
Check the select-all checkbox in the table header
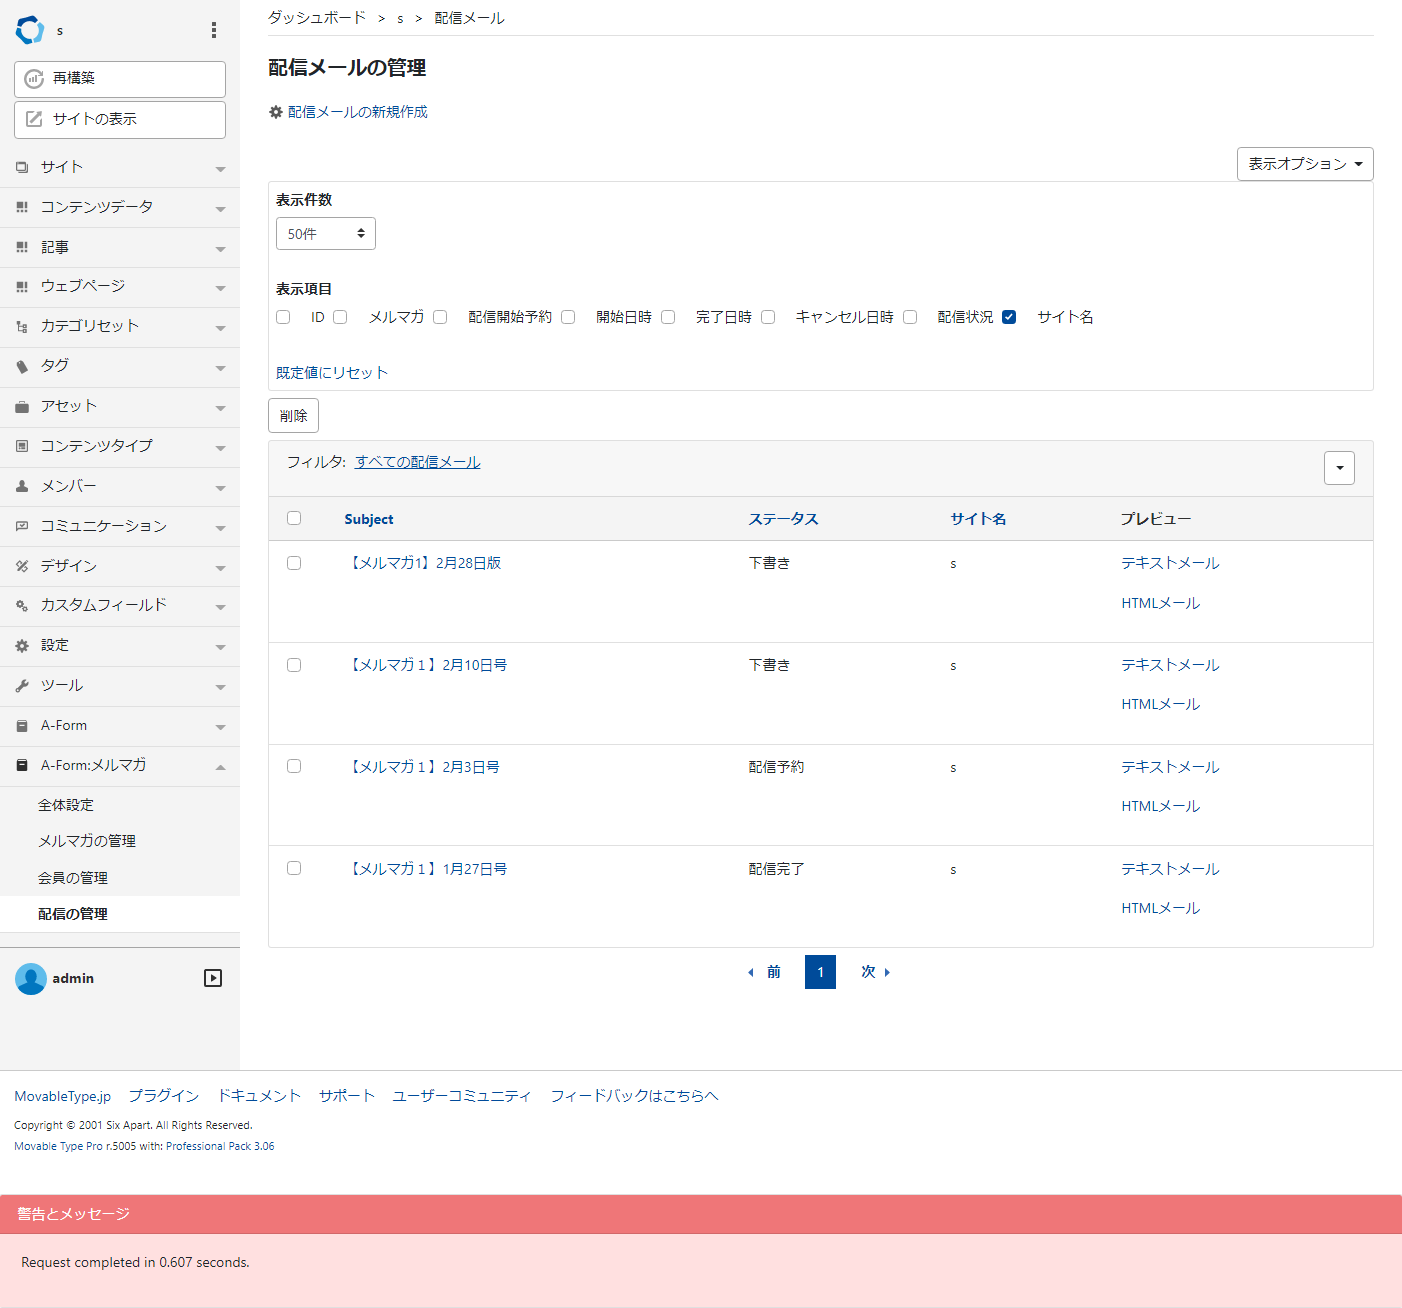pyautogui.click(x=293, y=518)
